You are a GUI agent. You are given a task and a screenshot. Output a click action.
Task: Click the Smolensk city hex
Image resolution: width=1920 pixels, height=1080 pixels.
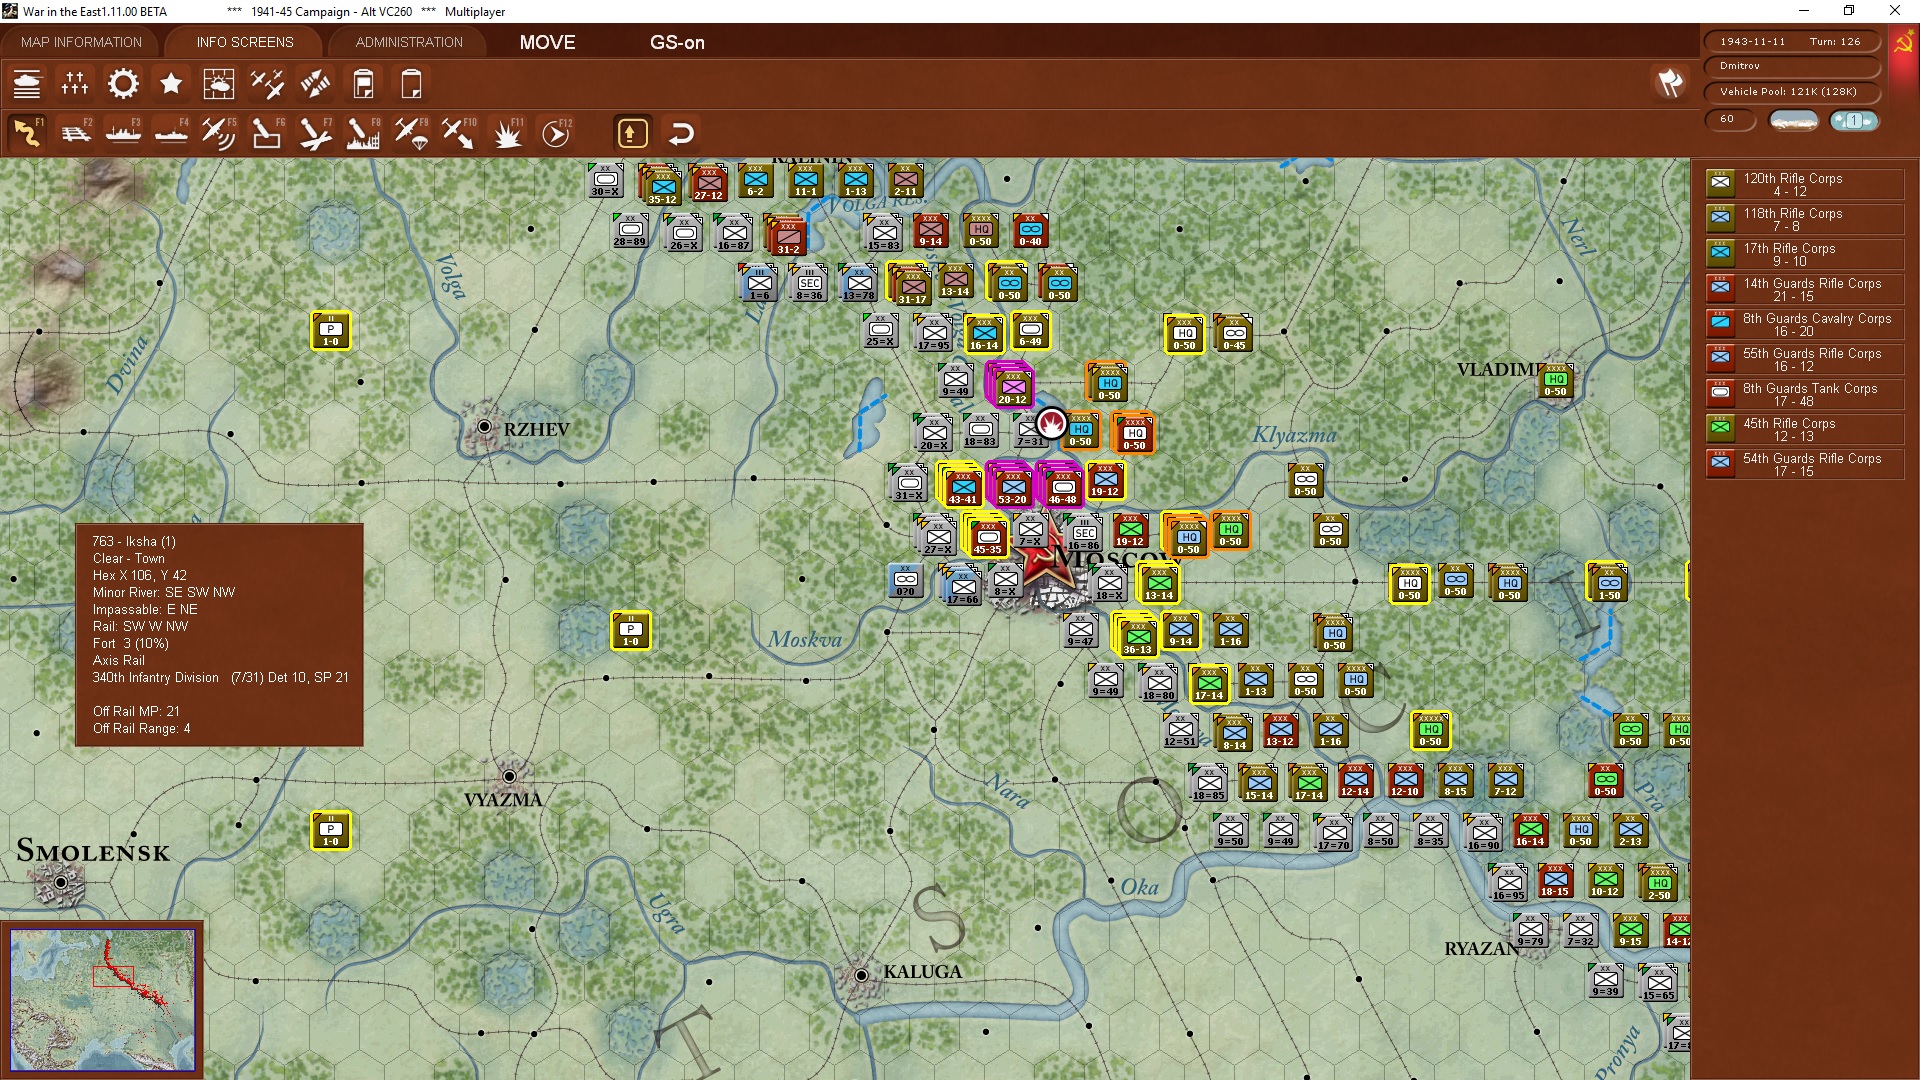[x=60, y=882]
